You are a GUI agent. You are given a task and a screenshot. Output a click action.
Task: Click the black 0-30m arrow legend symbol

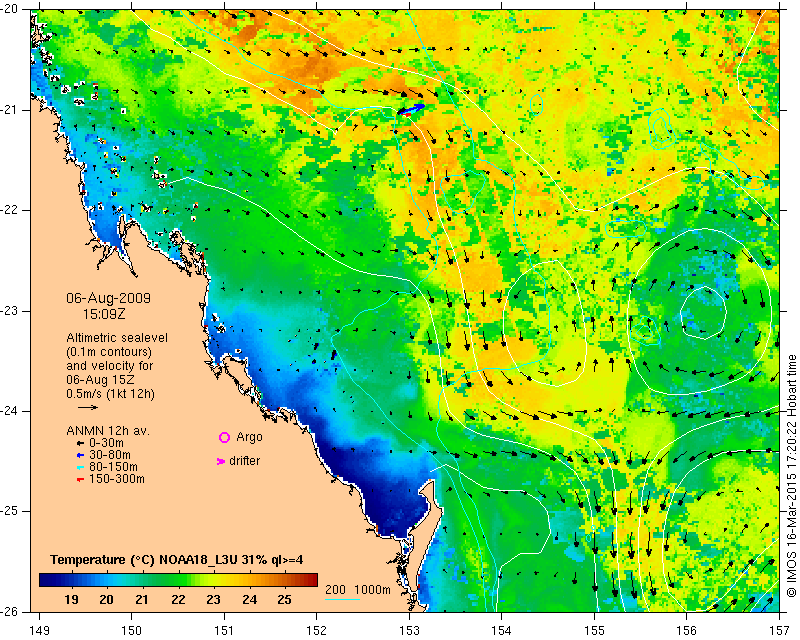click(x=80, y=444)
